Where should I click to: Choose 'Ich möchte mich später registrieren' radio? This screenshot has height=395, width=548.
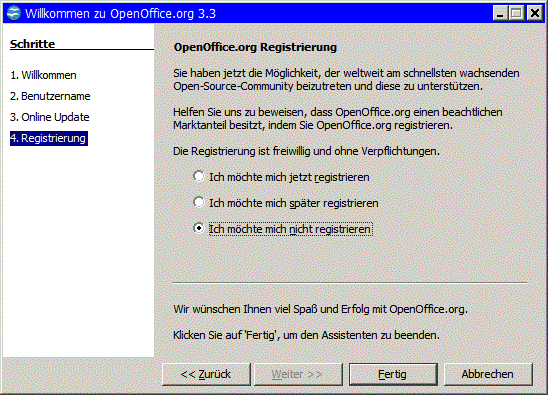pos(286,203)
